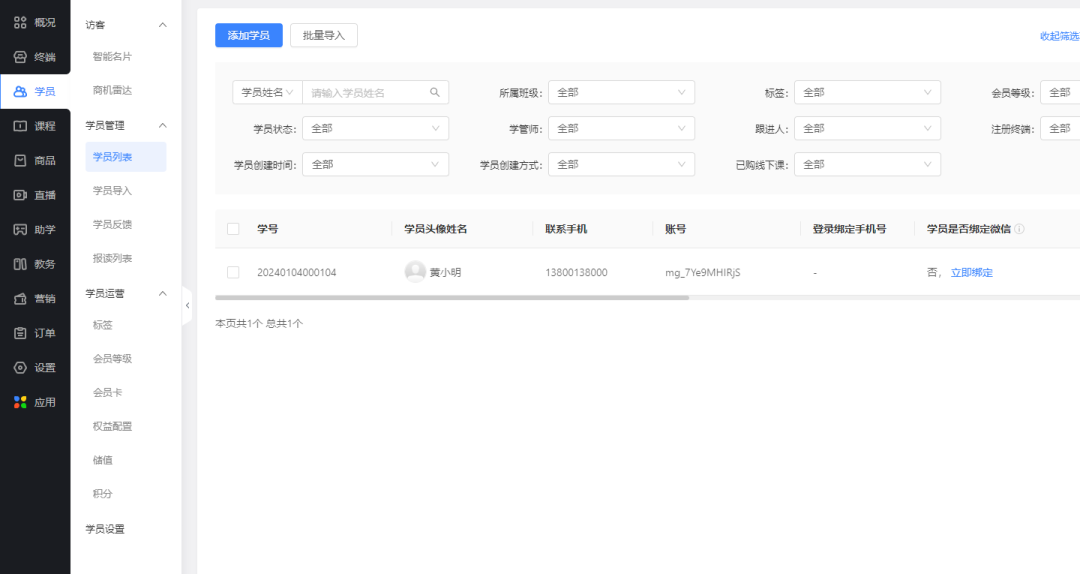Click the 立即绑定 link
1080x574 pixels.
point(972,273)
